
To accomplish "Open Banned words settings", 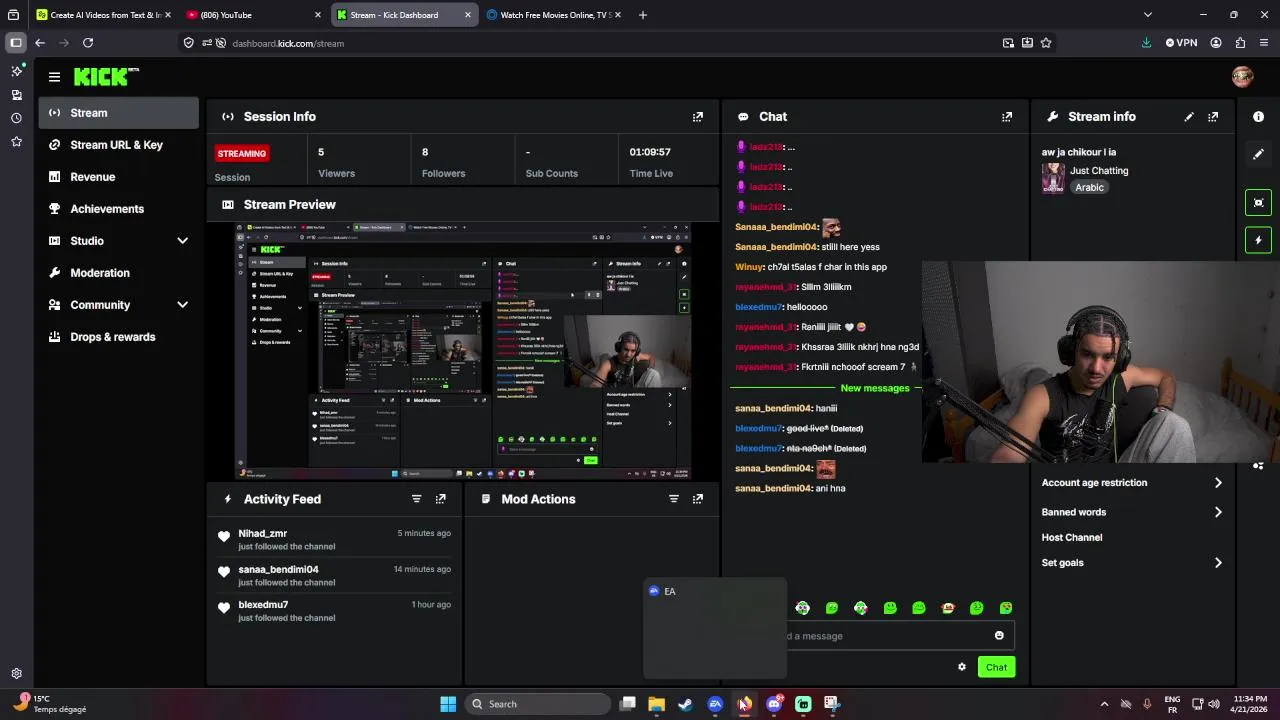I will (x=1132, y=512).
